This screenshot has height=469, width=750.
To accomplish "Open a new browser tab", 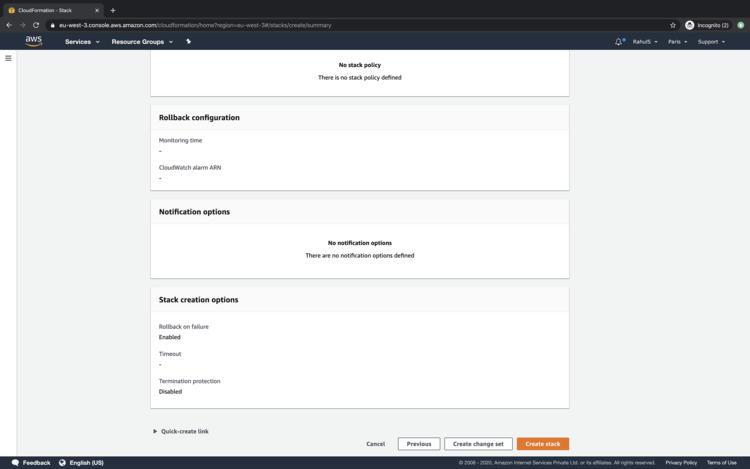I will click(112, 10).
